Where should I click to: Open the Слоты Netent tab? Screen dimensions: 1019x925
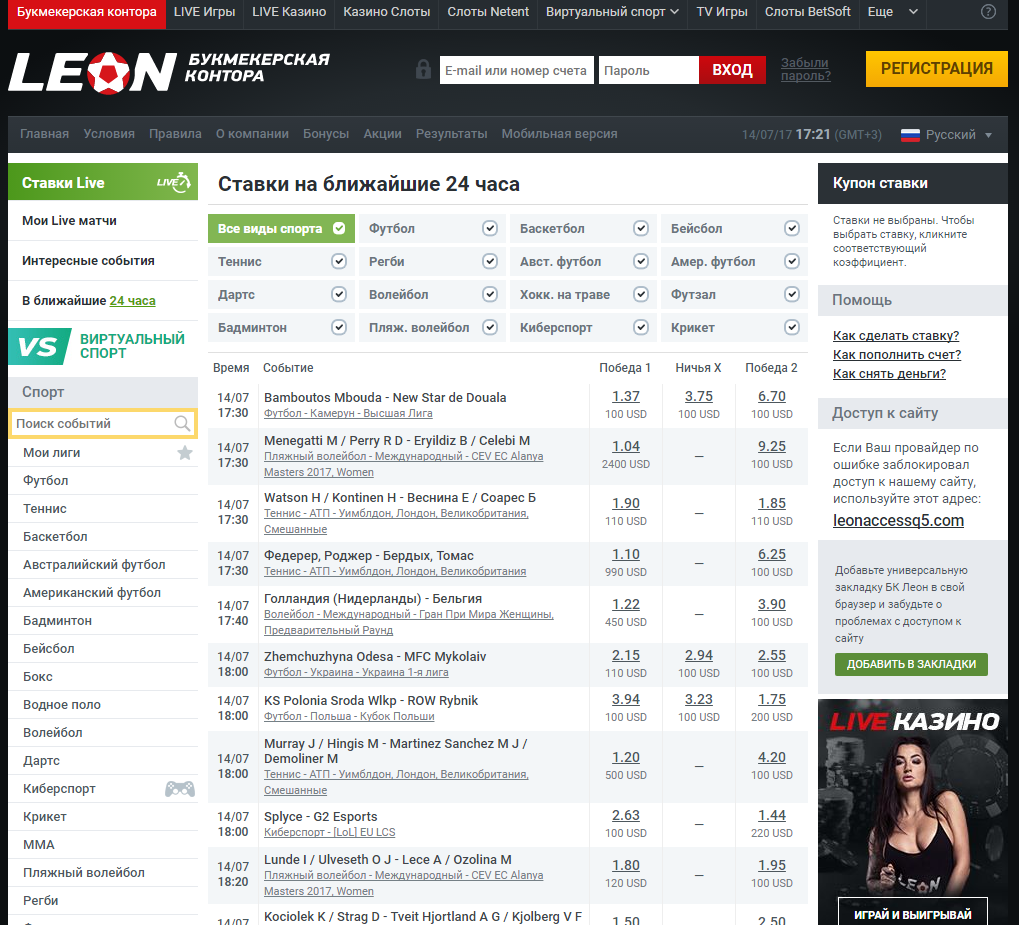[488, 12]
